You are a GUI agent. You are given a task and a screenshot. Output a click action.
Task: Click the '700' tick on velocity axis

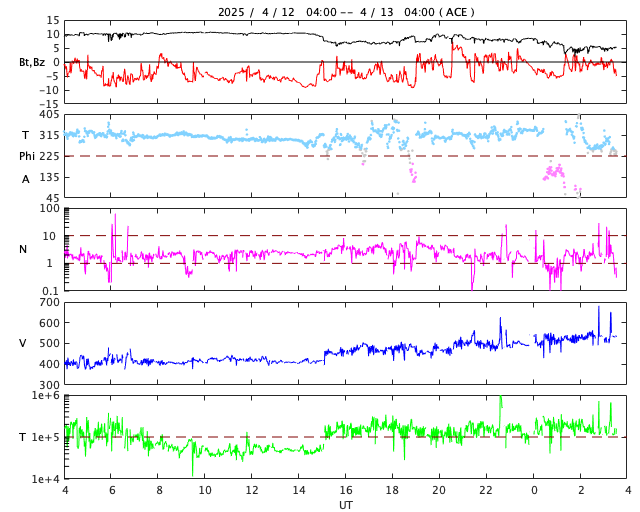[49, 303]
